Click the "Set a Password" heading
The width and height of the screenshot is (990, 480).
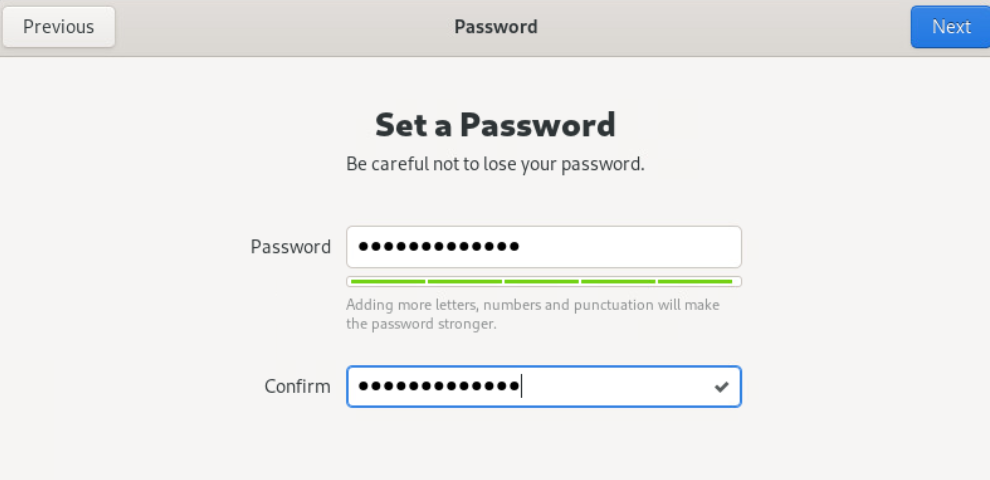pos(495,125)
